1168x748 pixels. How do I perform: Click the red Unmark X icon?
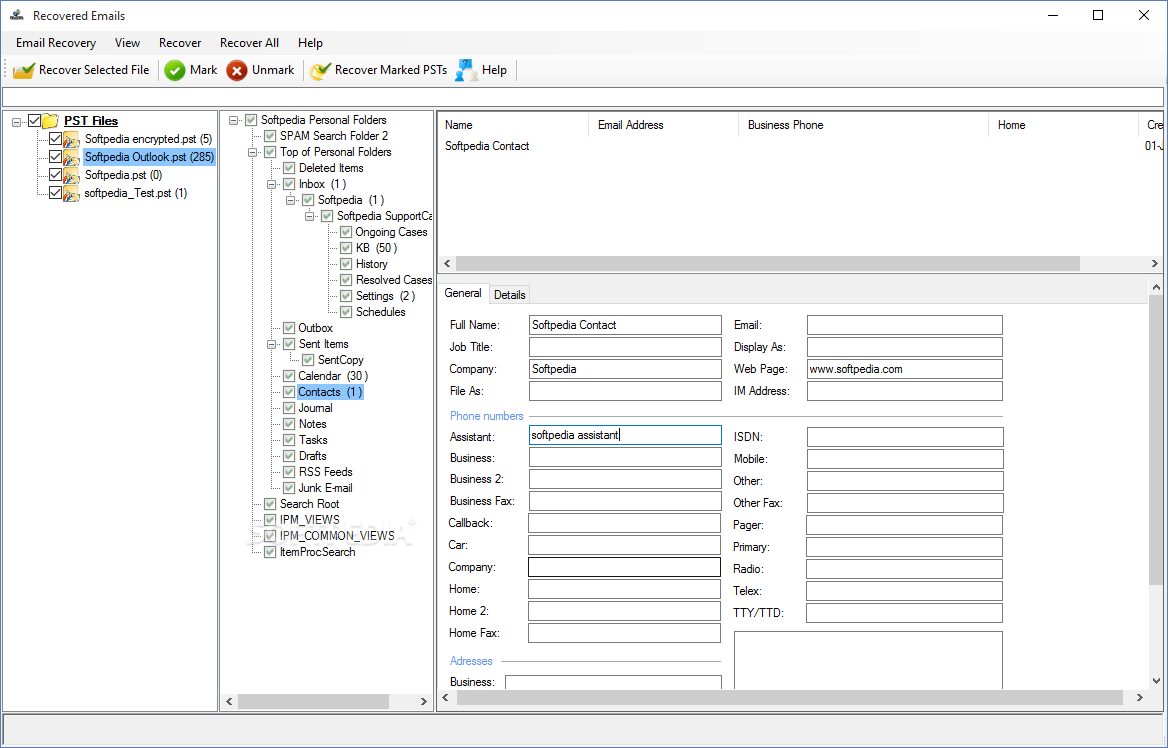click(x=237, y=70)
